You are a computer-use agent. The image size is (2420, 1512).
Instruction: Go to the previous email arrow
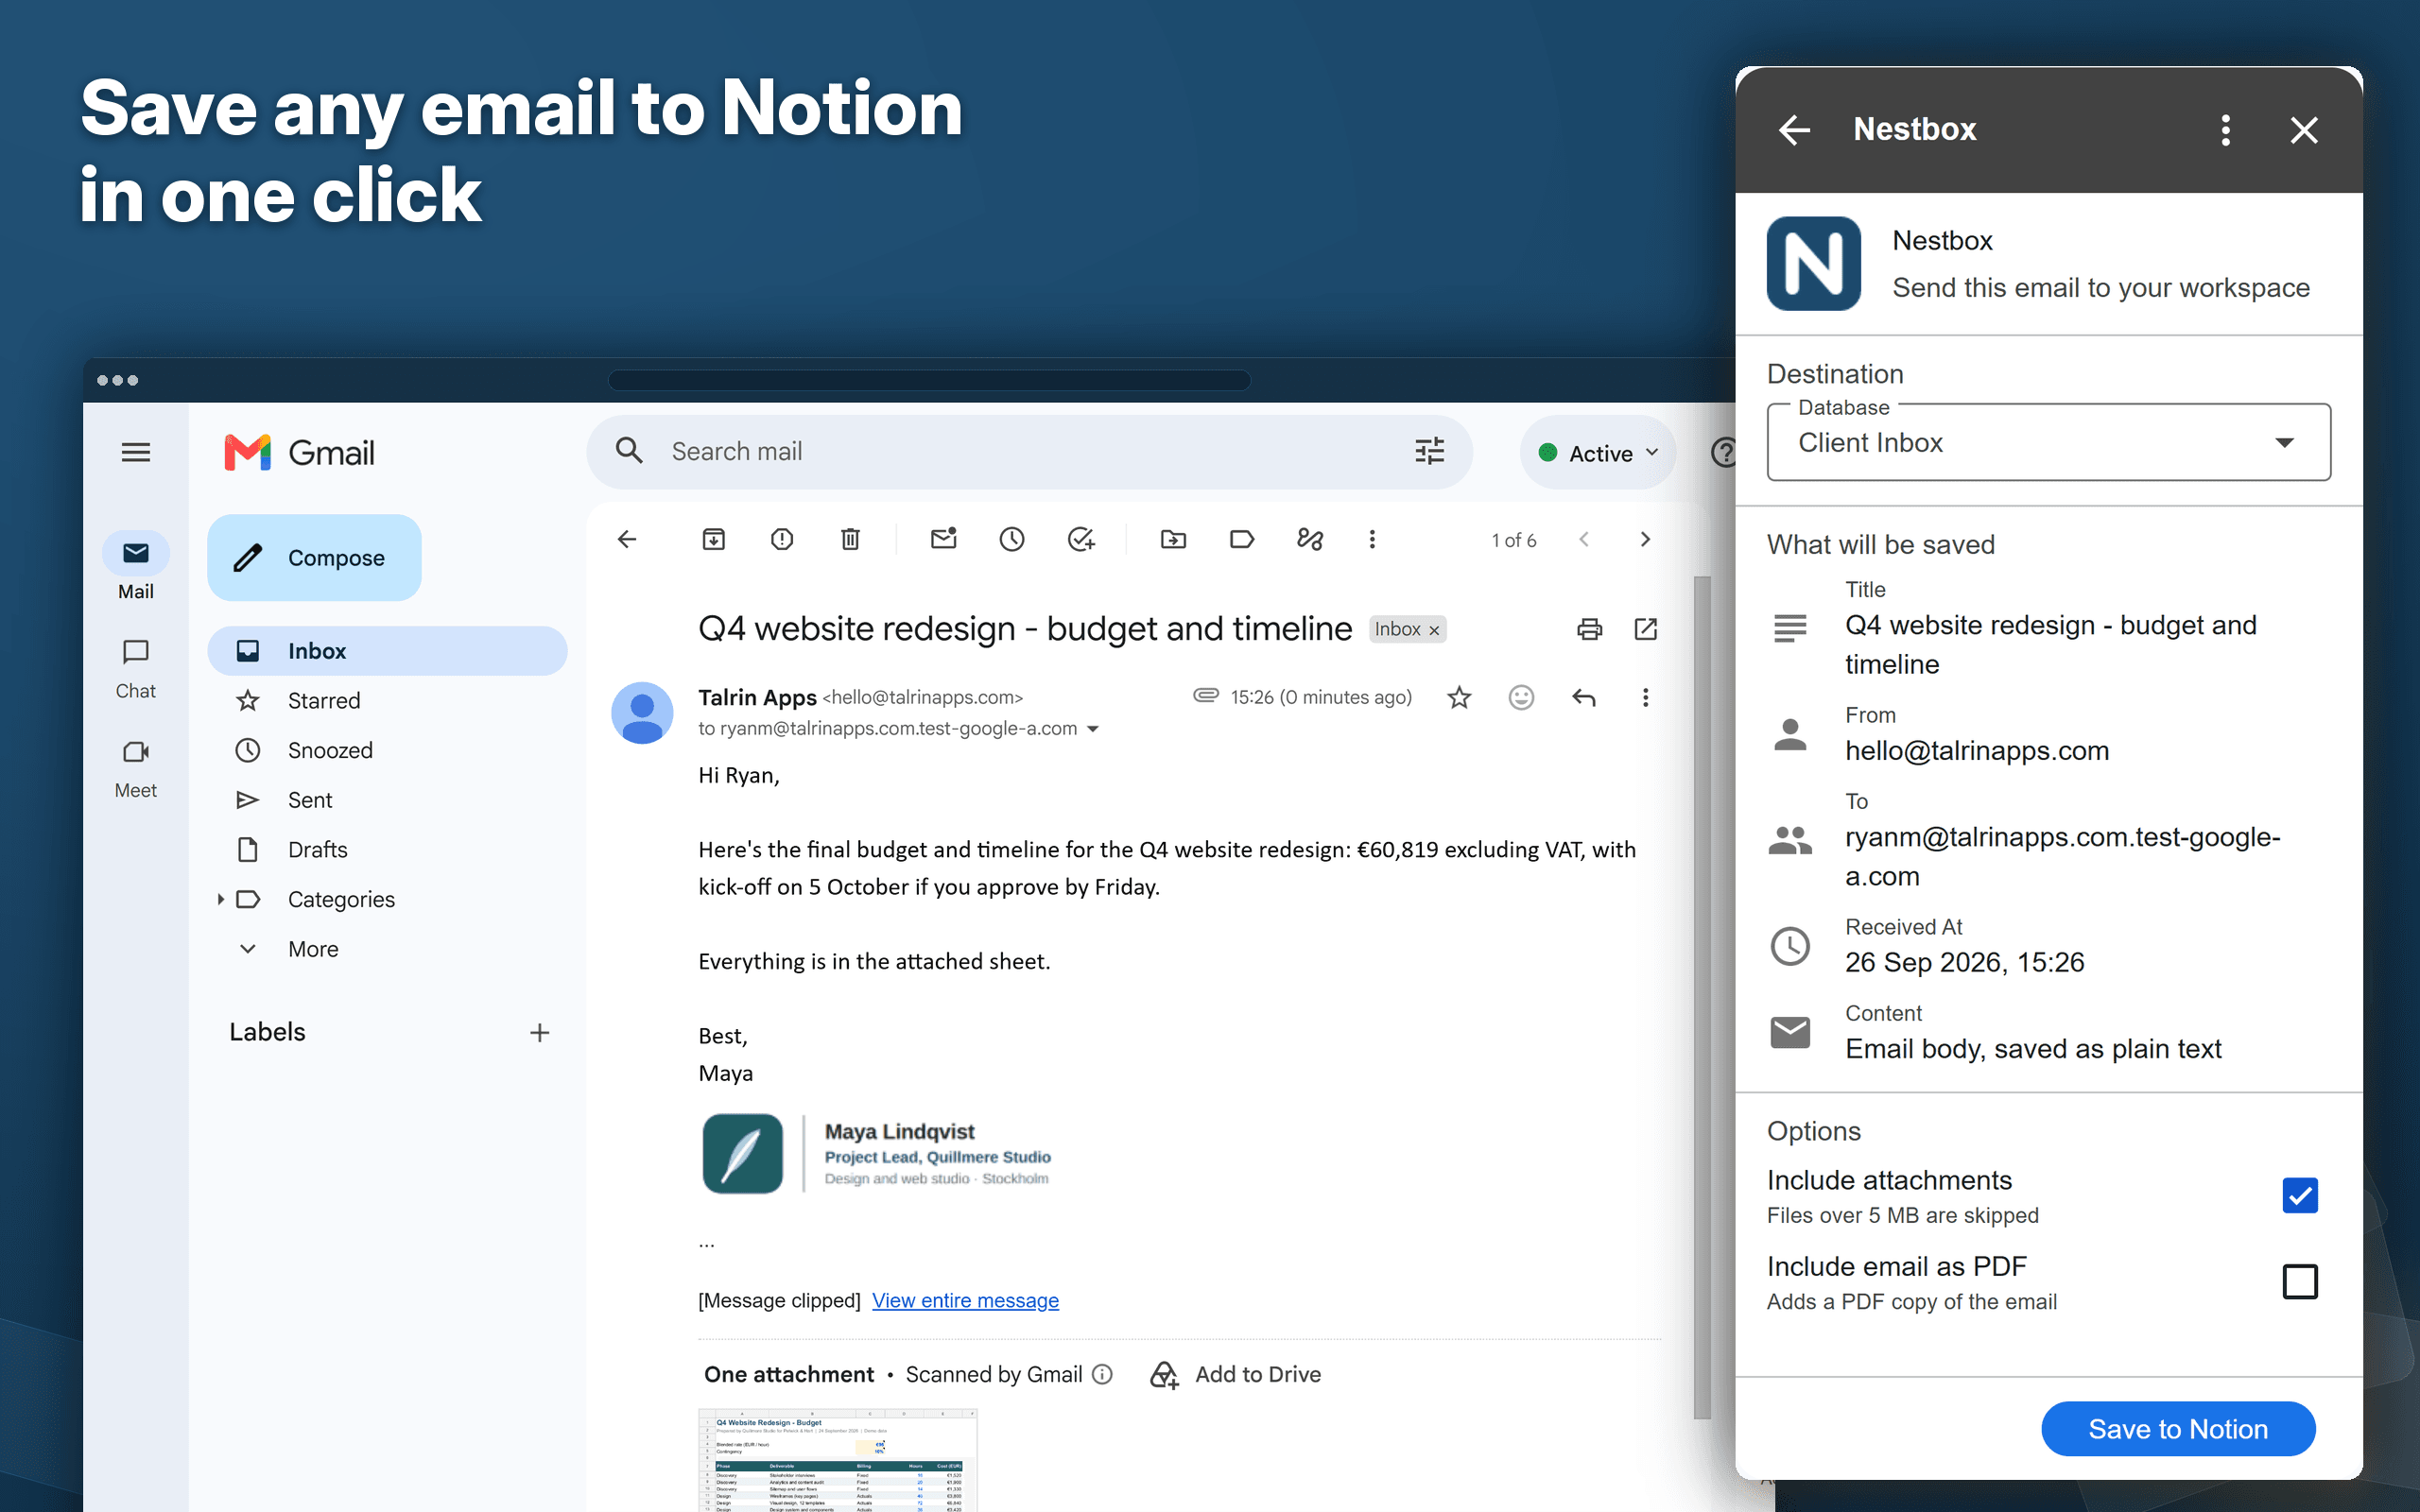click(1584, 540)
